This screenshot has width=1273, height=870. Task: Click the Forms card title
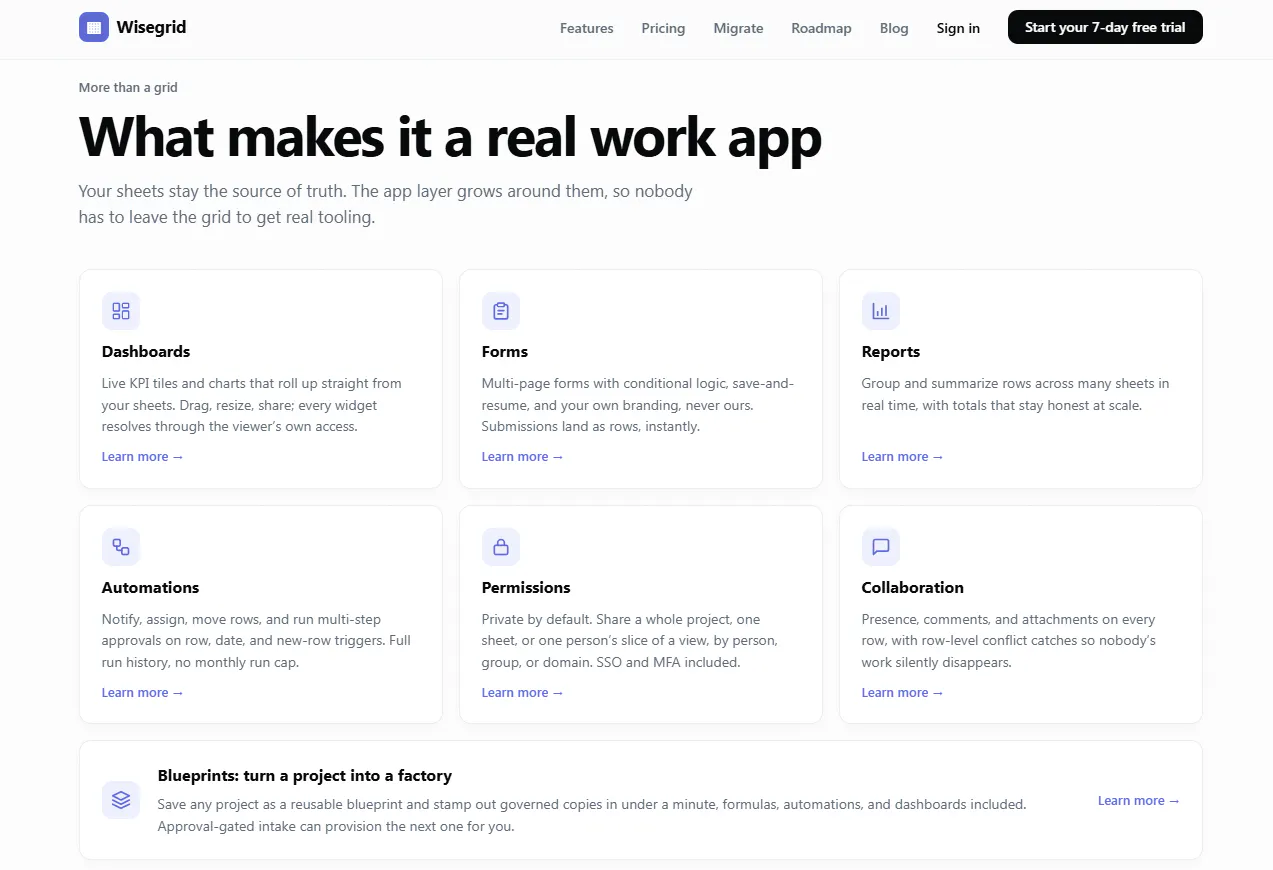tap(505, 352)
